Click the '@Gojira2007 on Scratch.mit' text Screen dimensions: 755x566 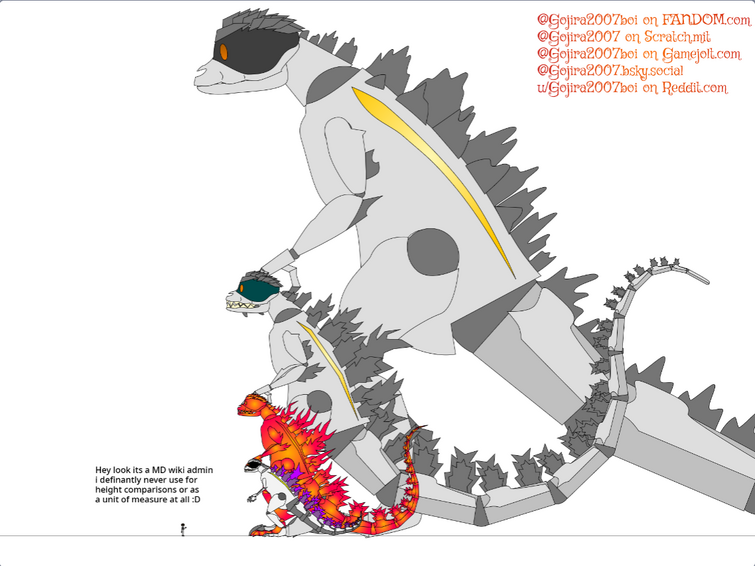(x=624, y=37)
